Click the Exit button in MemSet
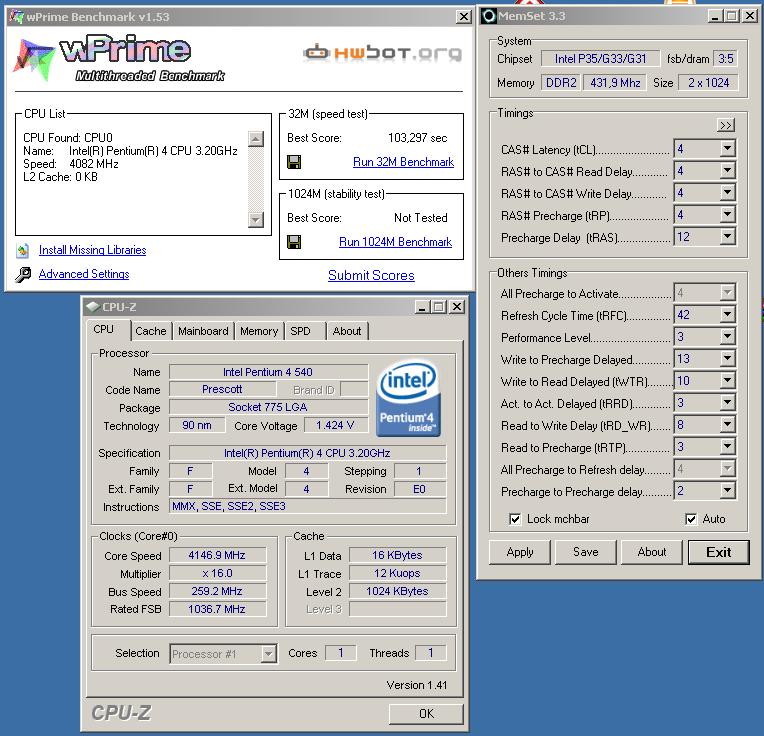Image resolution: width=764 pixels, height=736 pixels. [x=719, y=552]
